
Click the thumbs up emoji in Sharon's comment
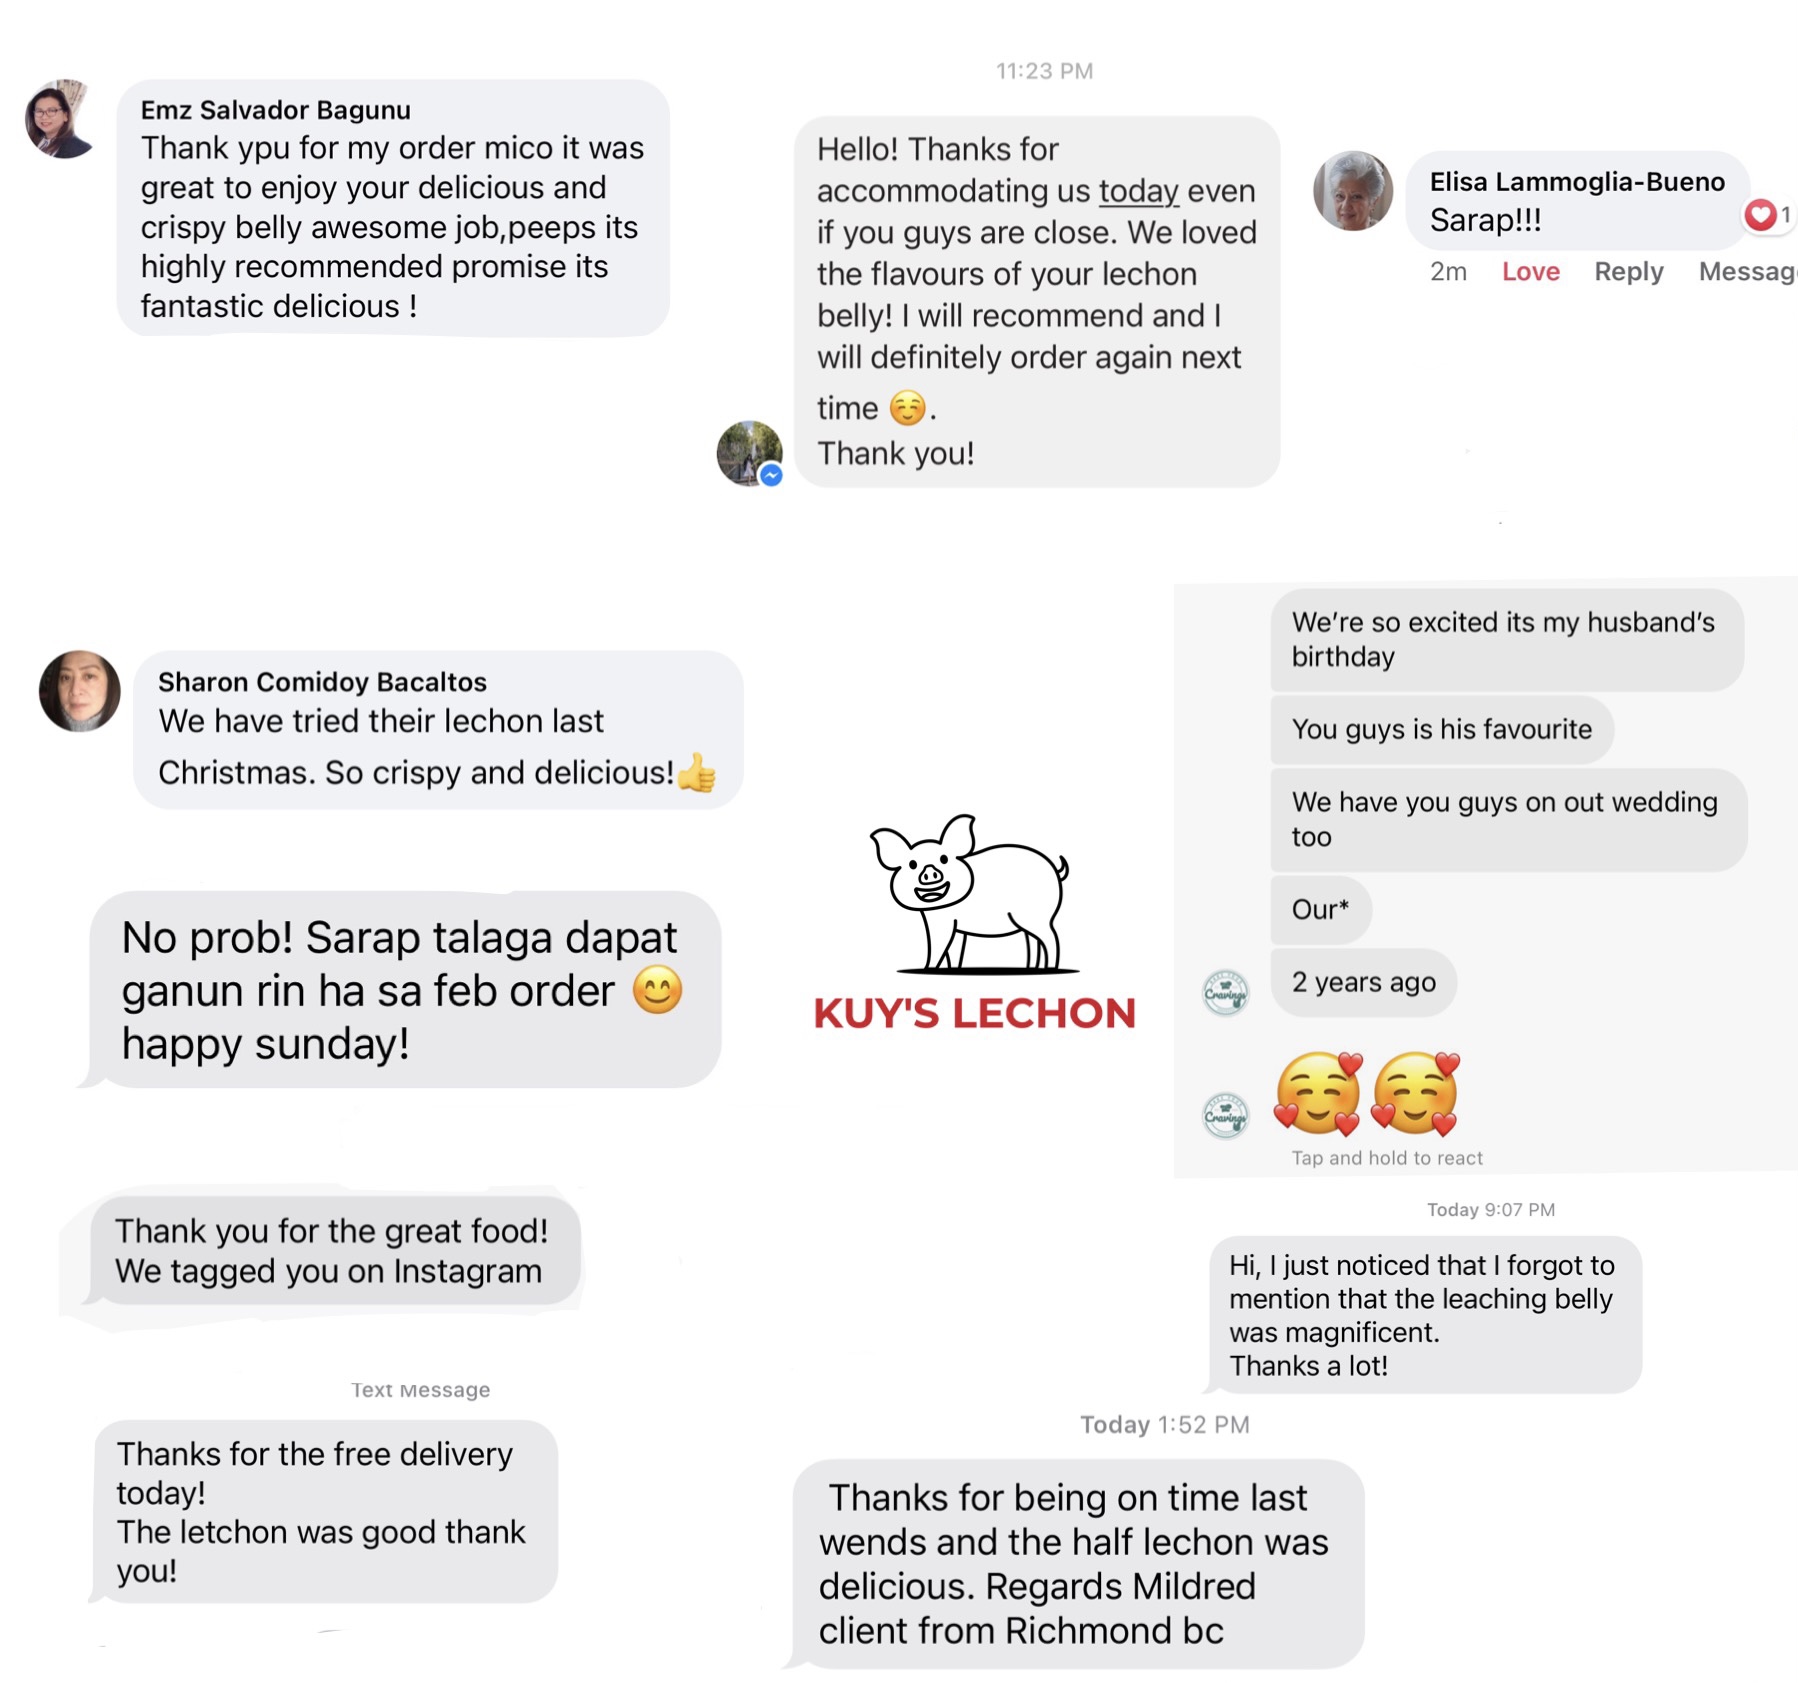coord(698,772)
